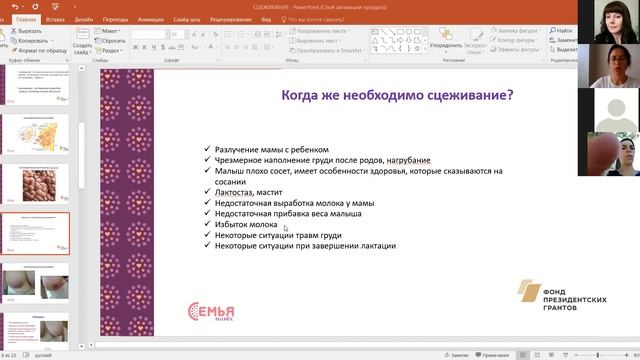Select the triangle shape in shapes gallery
The image size is (640, 360).
375,40
